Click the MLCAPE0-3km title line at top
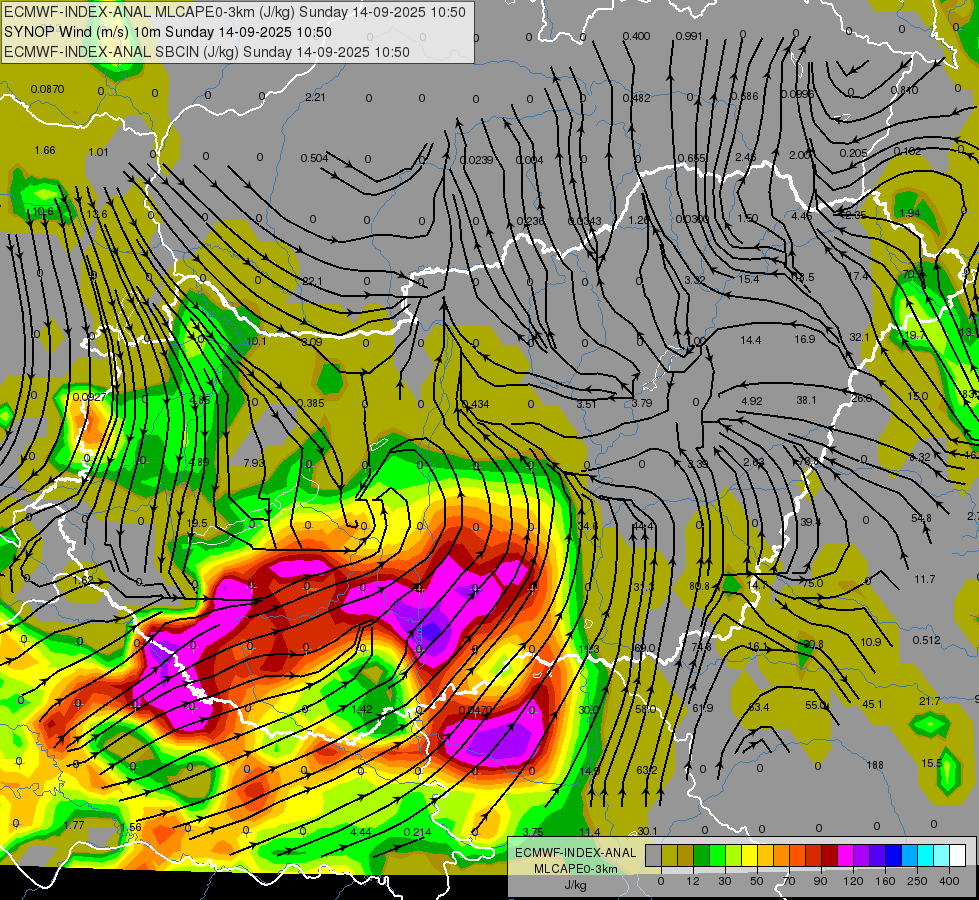Image resolution: width=979 pixels, height=900 pixels. 234,12
